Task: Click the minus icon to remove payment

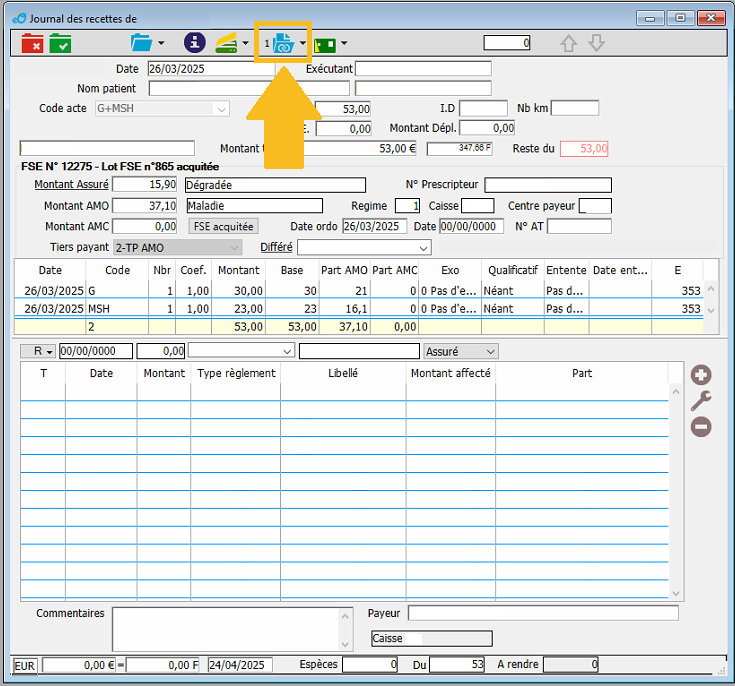Action: 702,427
